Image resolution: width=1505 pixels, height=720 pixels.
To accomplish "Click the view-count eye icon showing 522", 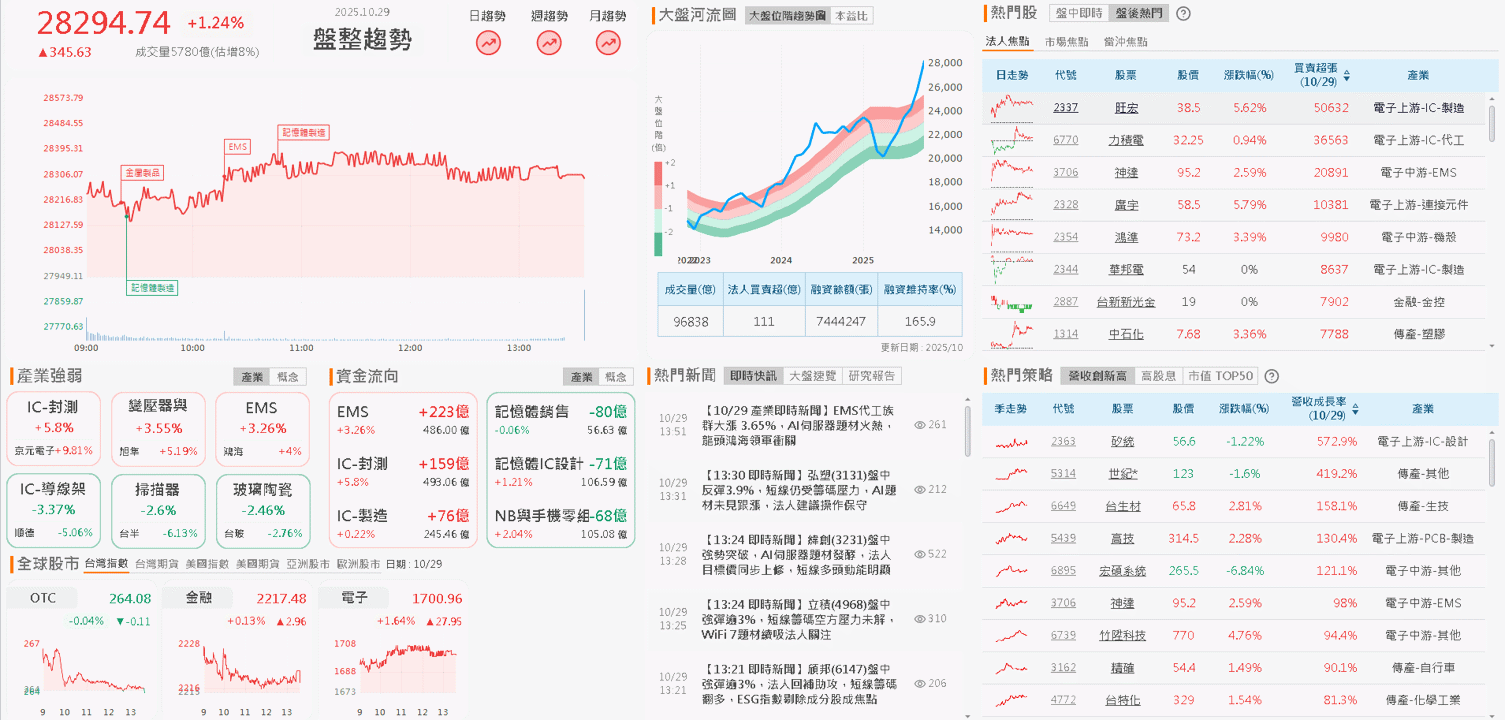I will (x=920, y=554).
